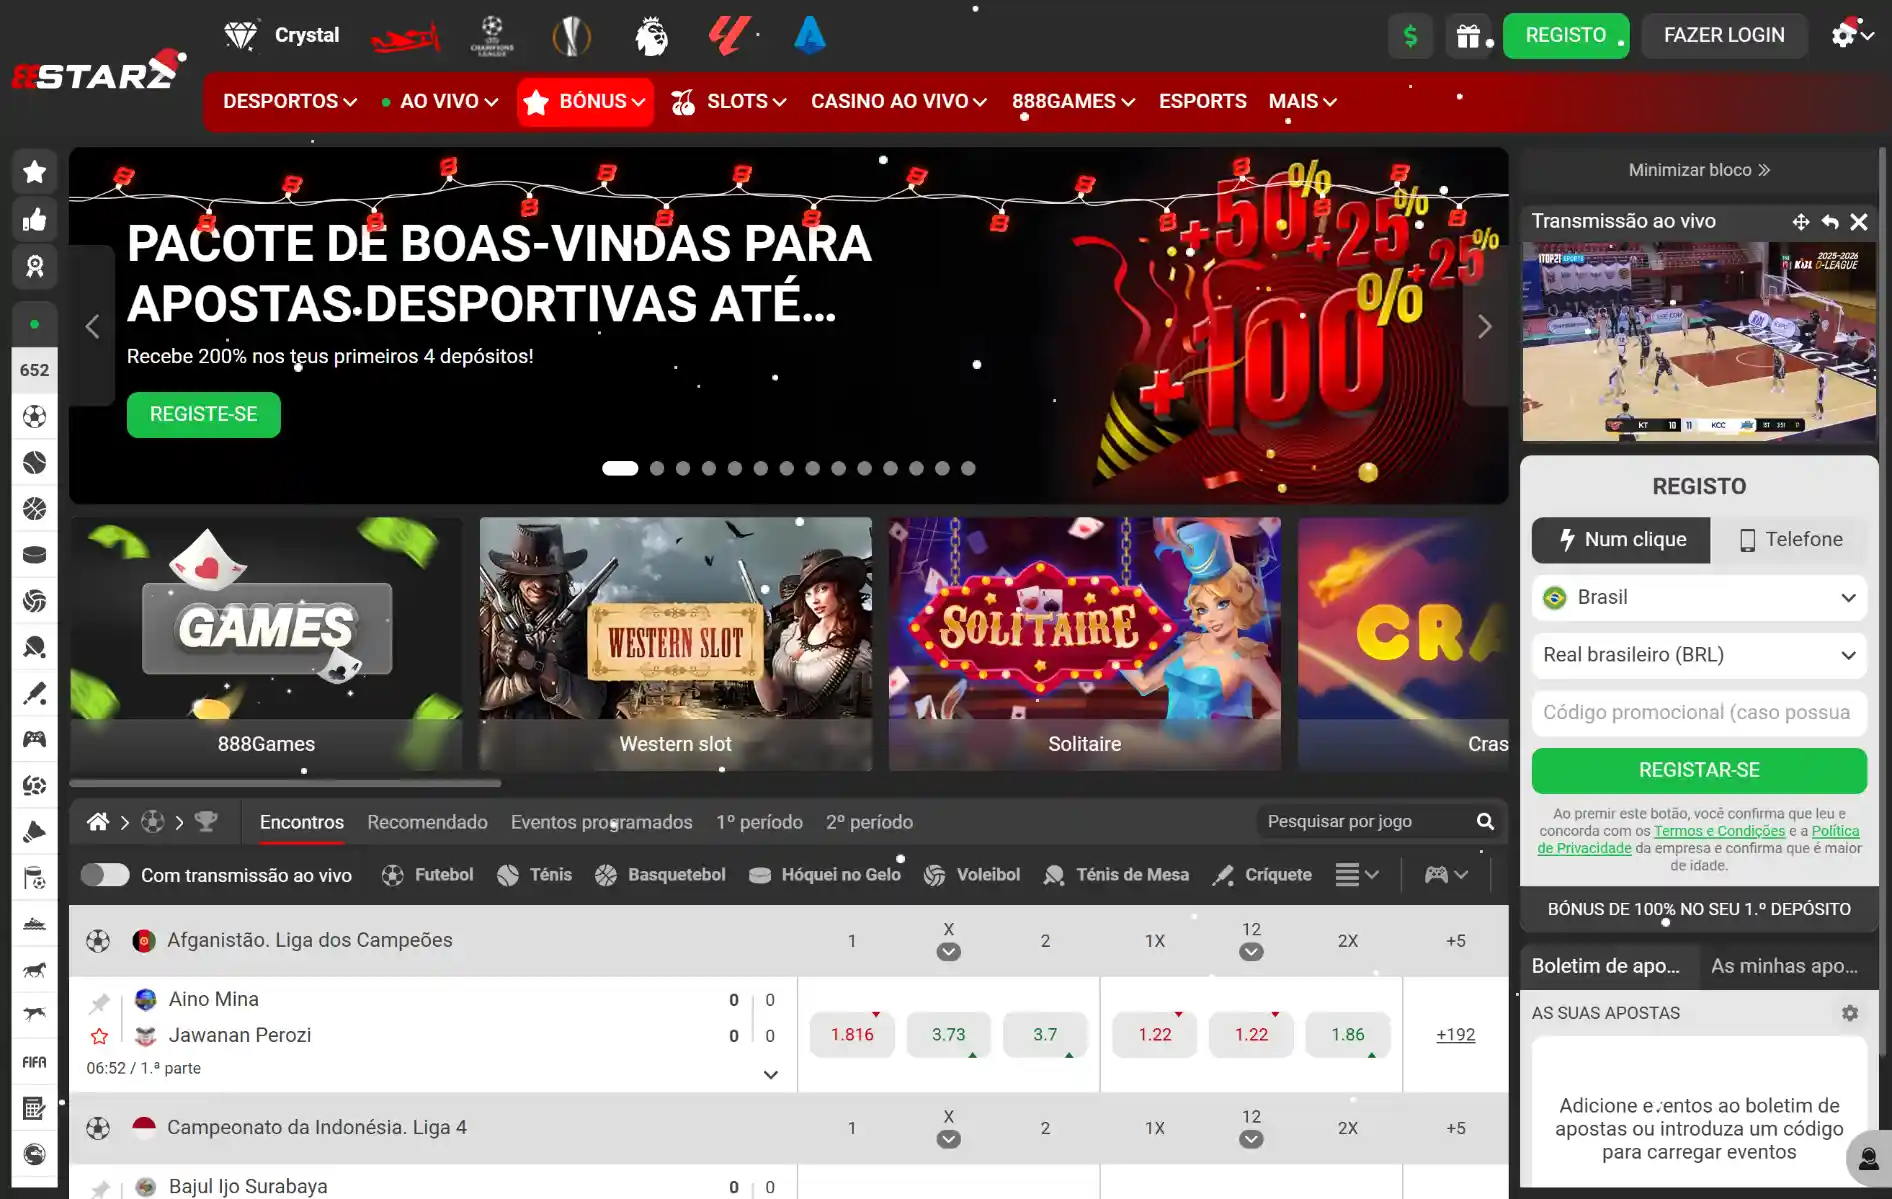Expand the Real brasileiro currency selector
This screenshot has width=1892, height=1199.
[x=1698, y=655]
